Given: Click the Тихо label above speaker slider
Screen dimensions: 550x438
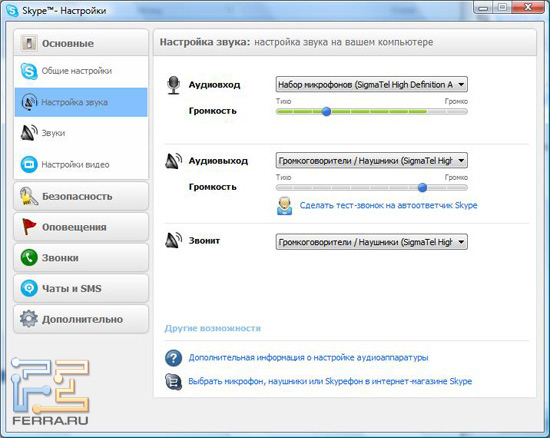Looking at the screenshot, I should (283, 177).
